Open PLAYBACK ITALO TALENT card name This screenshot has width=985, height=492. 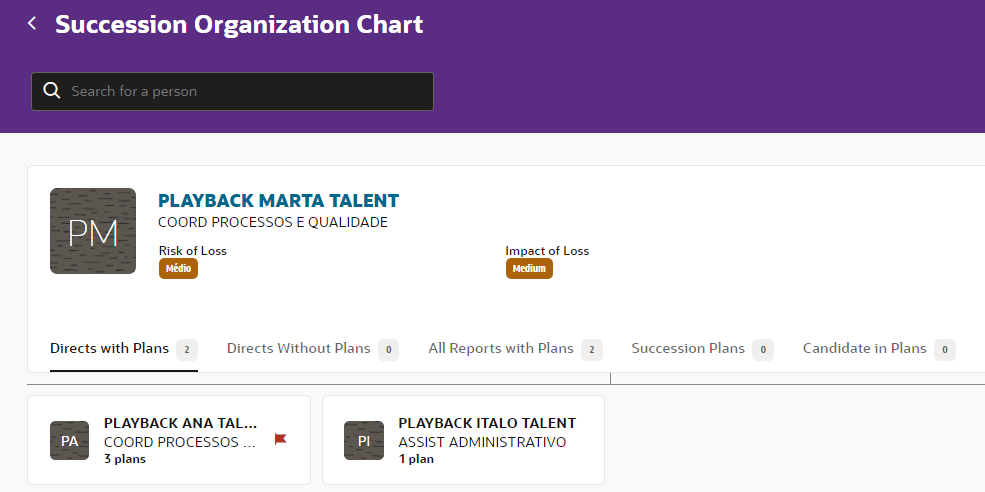point(487,423)
